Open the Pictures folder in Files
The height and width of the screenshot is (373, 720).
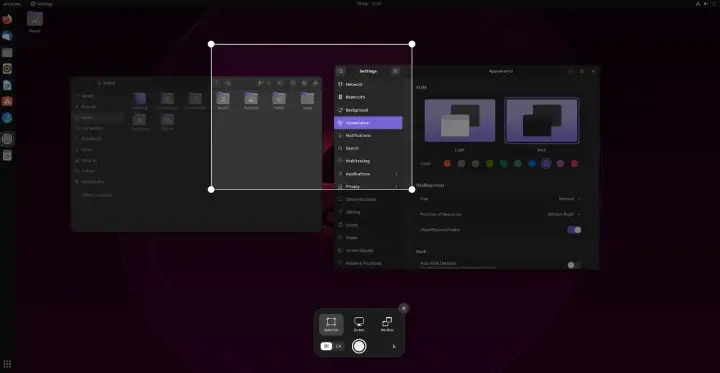click(251, 101)
